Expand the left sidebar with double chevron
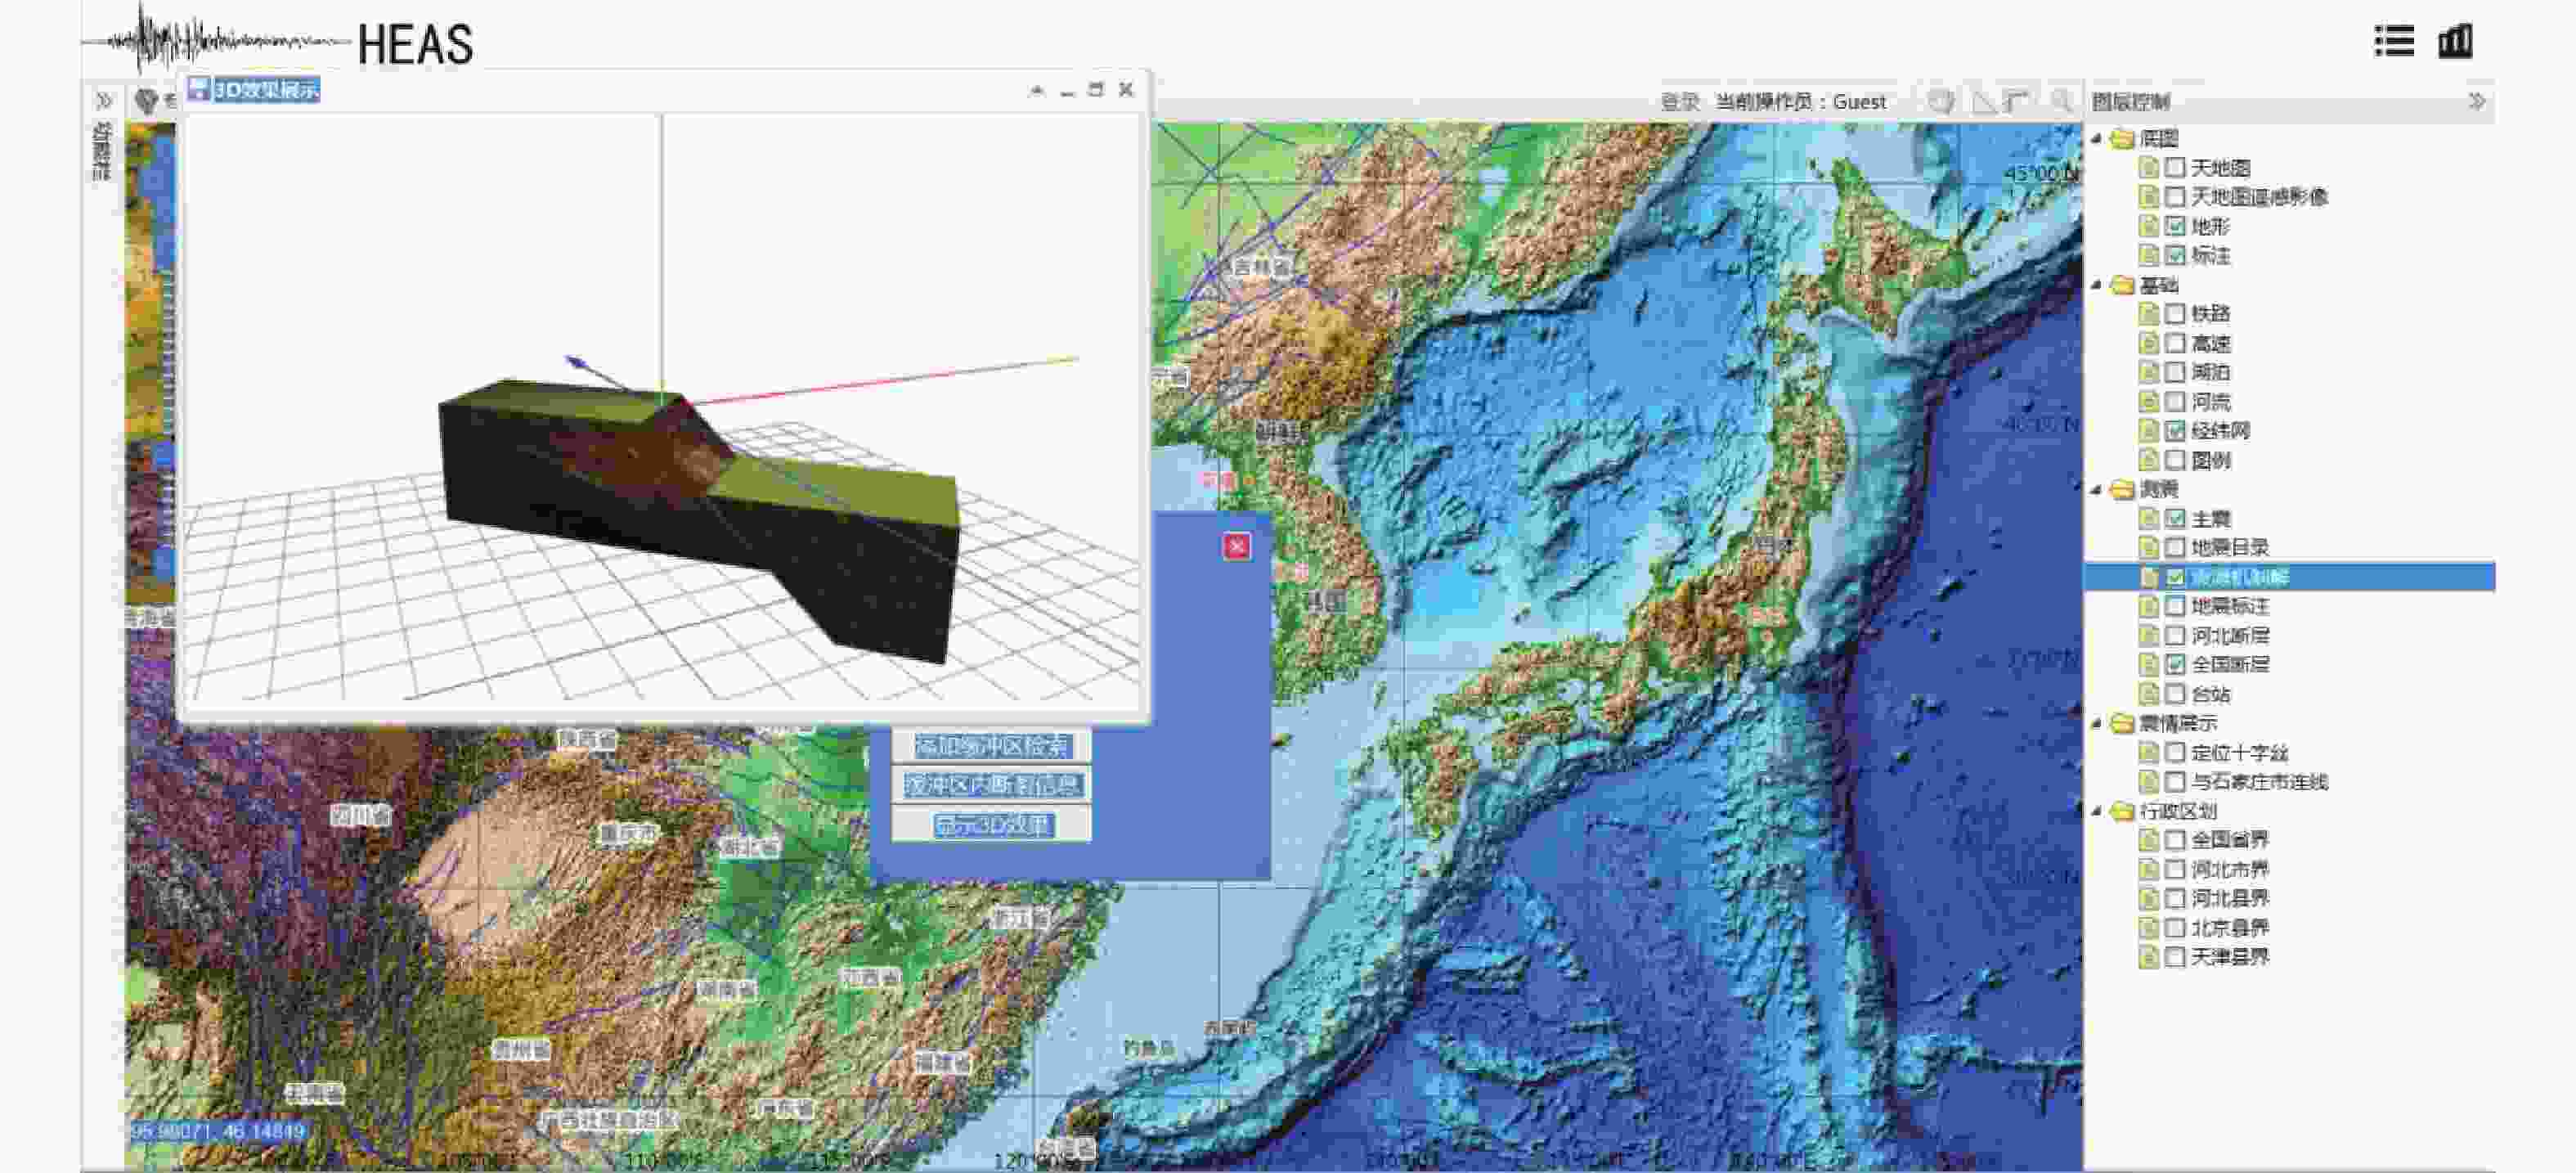The width and height of the screenshot is (2576, 1173). [x=104, y=100]
